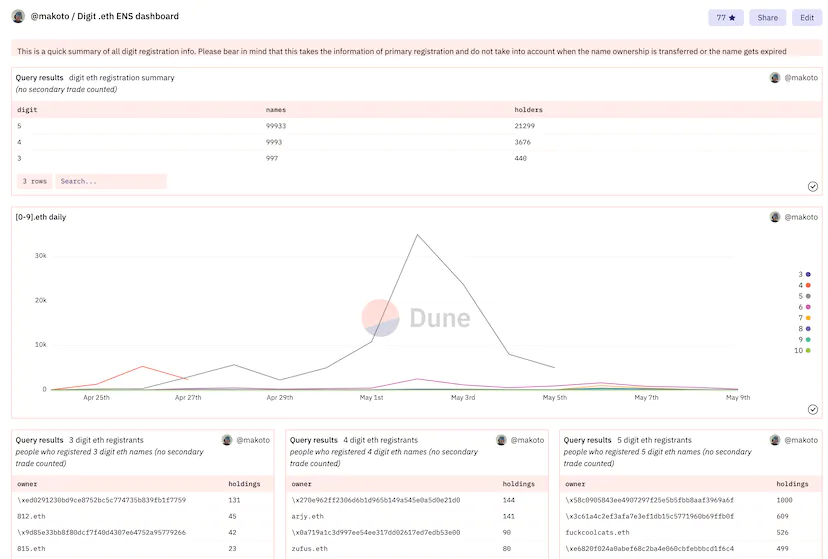Click the checkmark icon on registration summary panel
Viewport: 828px width, 559px height.
pyautogui.click(x=813, y=186)
